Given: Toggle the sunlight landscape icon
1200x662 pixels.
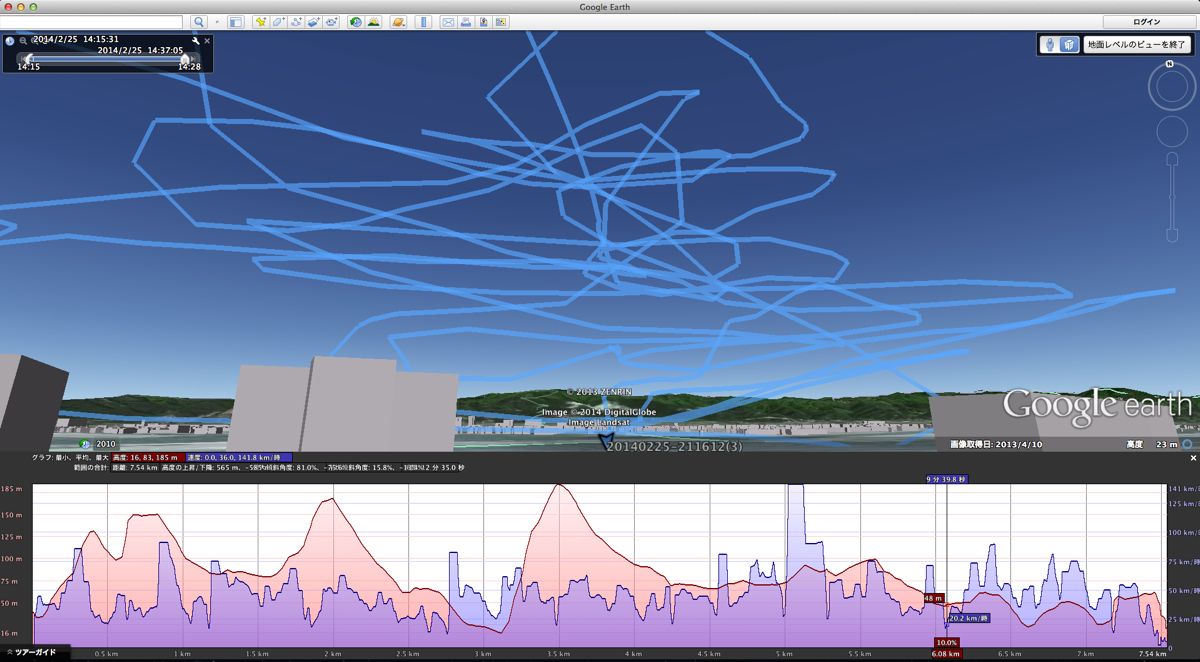Looking at the screenshot, I should (373, 22).
